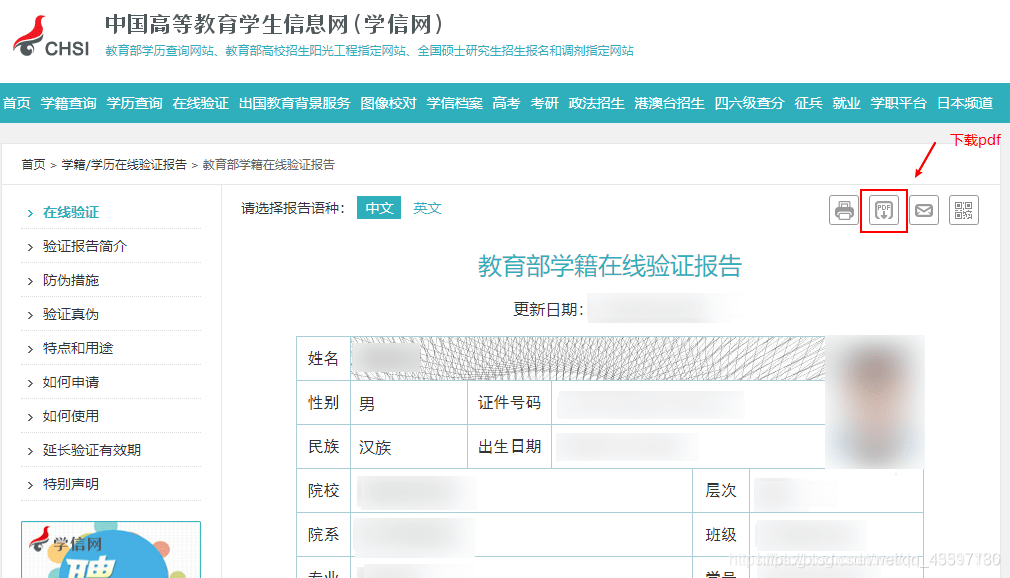The height and width of the screenshot is (578, 1010).
Task: Open 防伪措施 in the sidebar
Action: [x=71, y=280]
